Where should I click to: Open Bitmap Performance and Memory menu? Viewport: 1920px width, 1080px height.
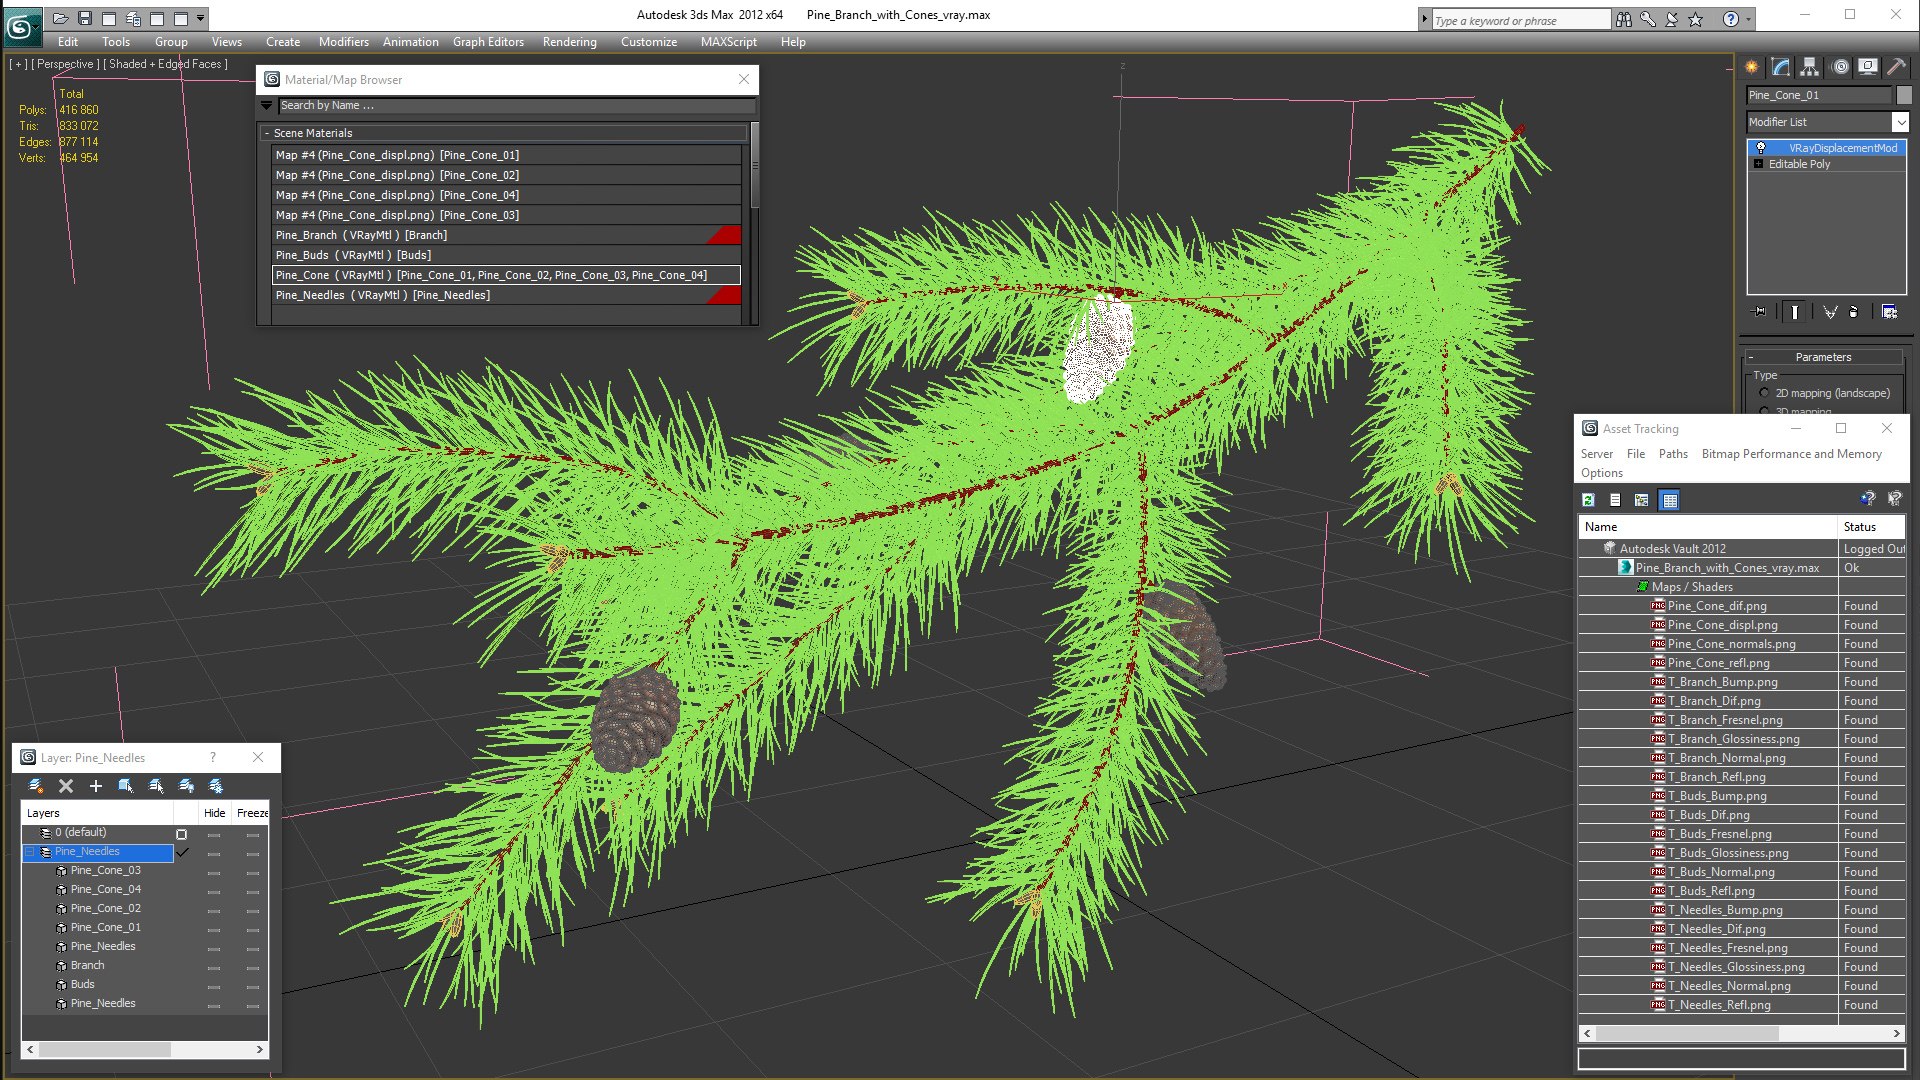[x=1791, y=454]
